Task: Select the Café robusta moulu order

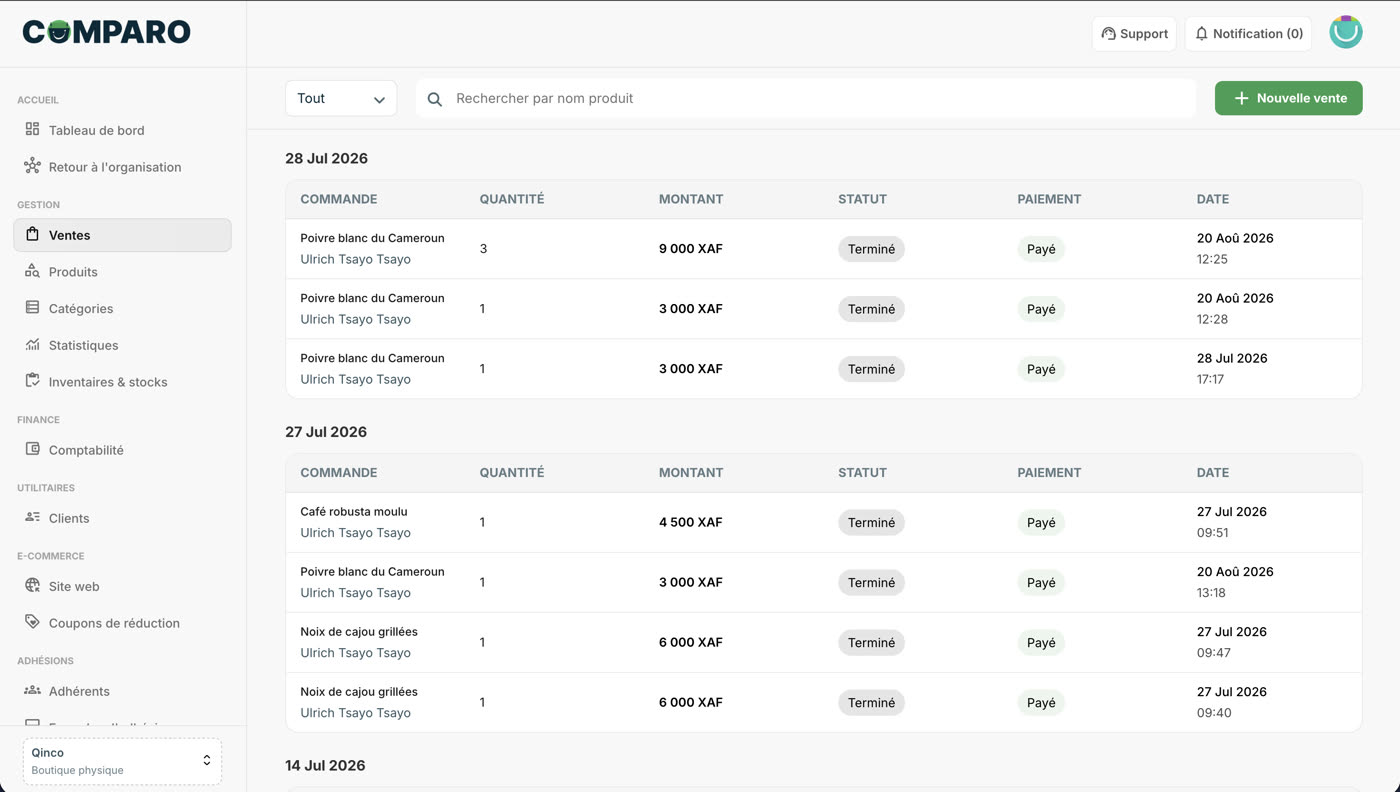Action: tap(354, 512)
